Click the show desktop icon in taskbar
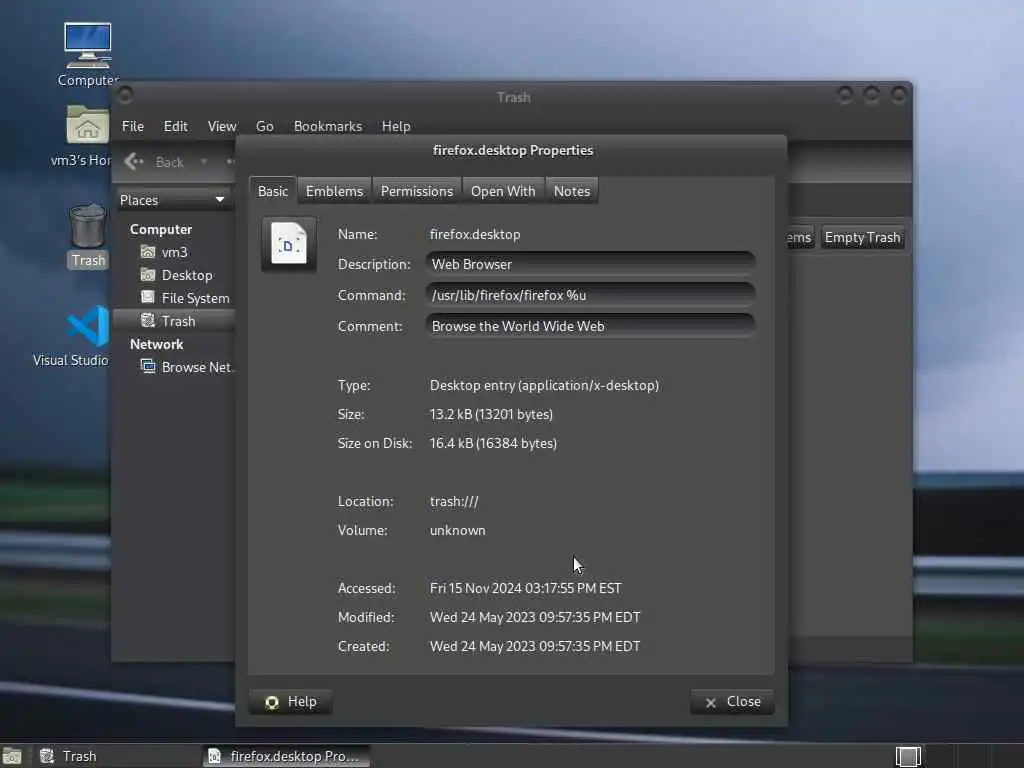Viewport: 1024px width, 768px height. point(11,757)
